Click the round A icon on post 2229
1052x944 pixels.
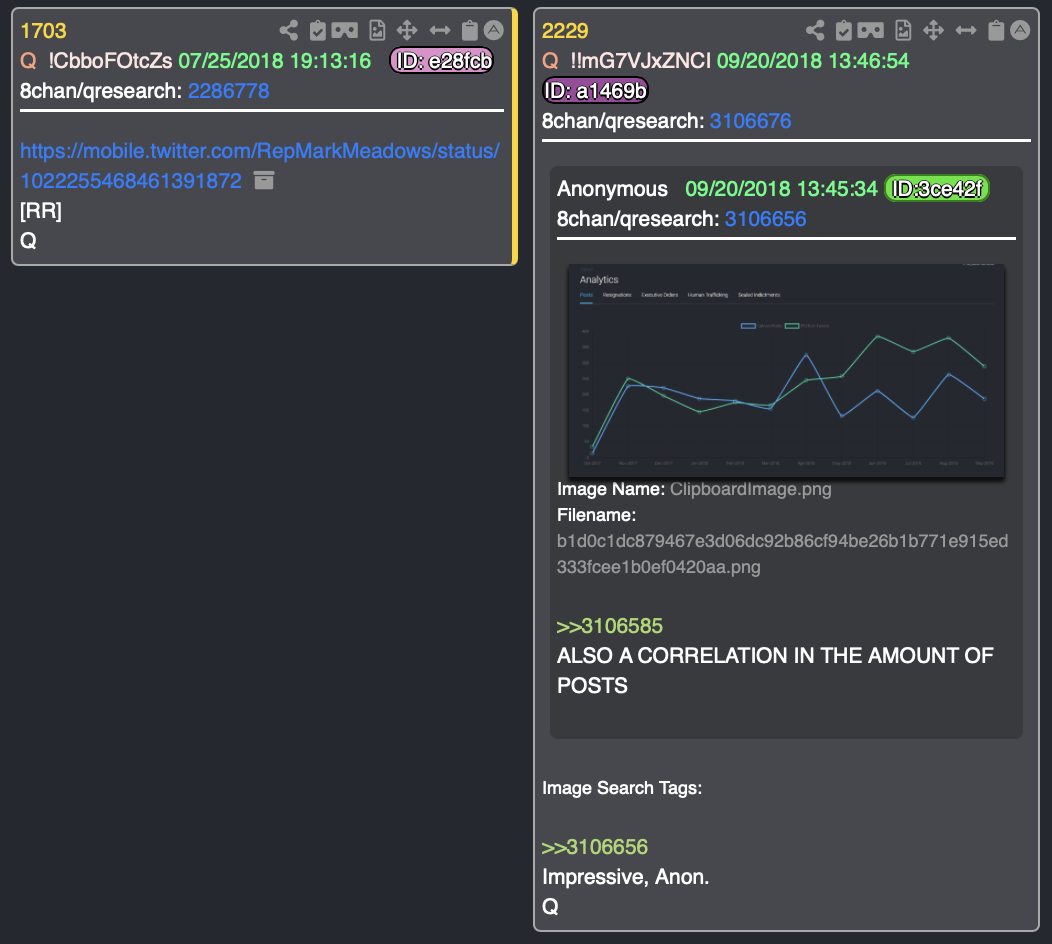(1020, 30)
